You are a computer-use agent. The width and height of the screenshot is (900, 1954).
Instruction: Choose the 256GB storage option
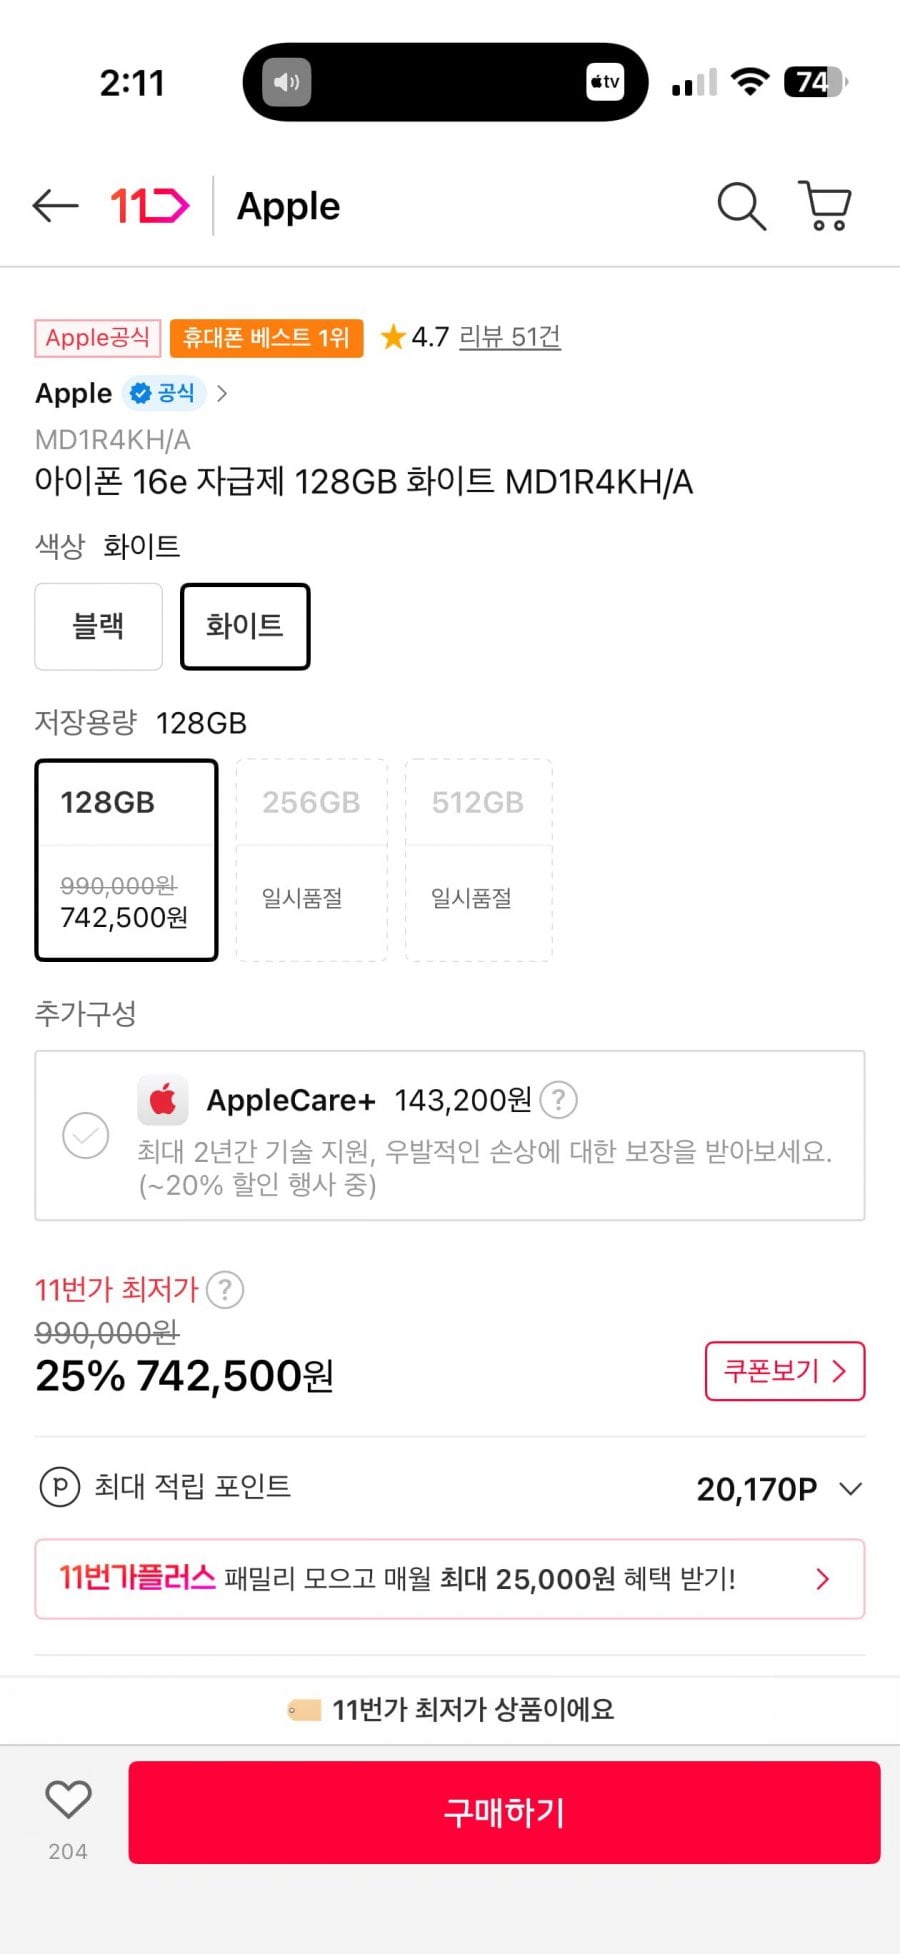(x=311, y=860)
